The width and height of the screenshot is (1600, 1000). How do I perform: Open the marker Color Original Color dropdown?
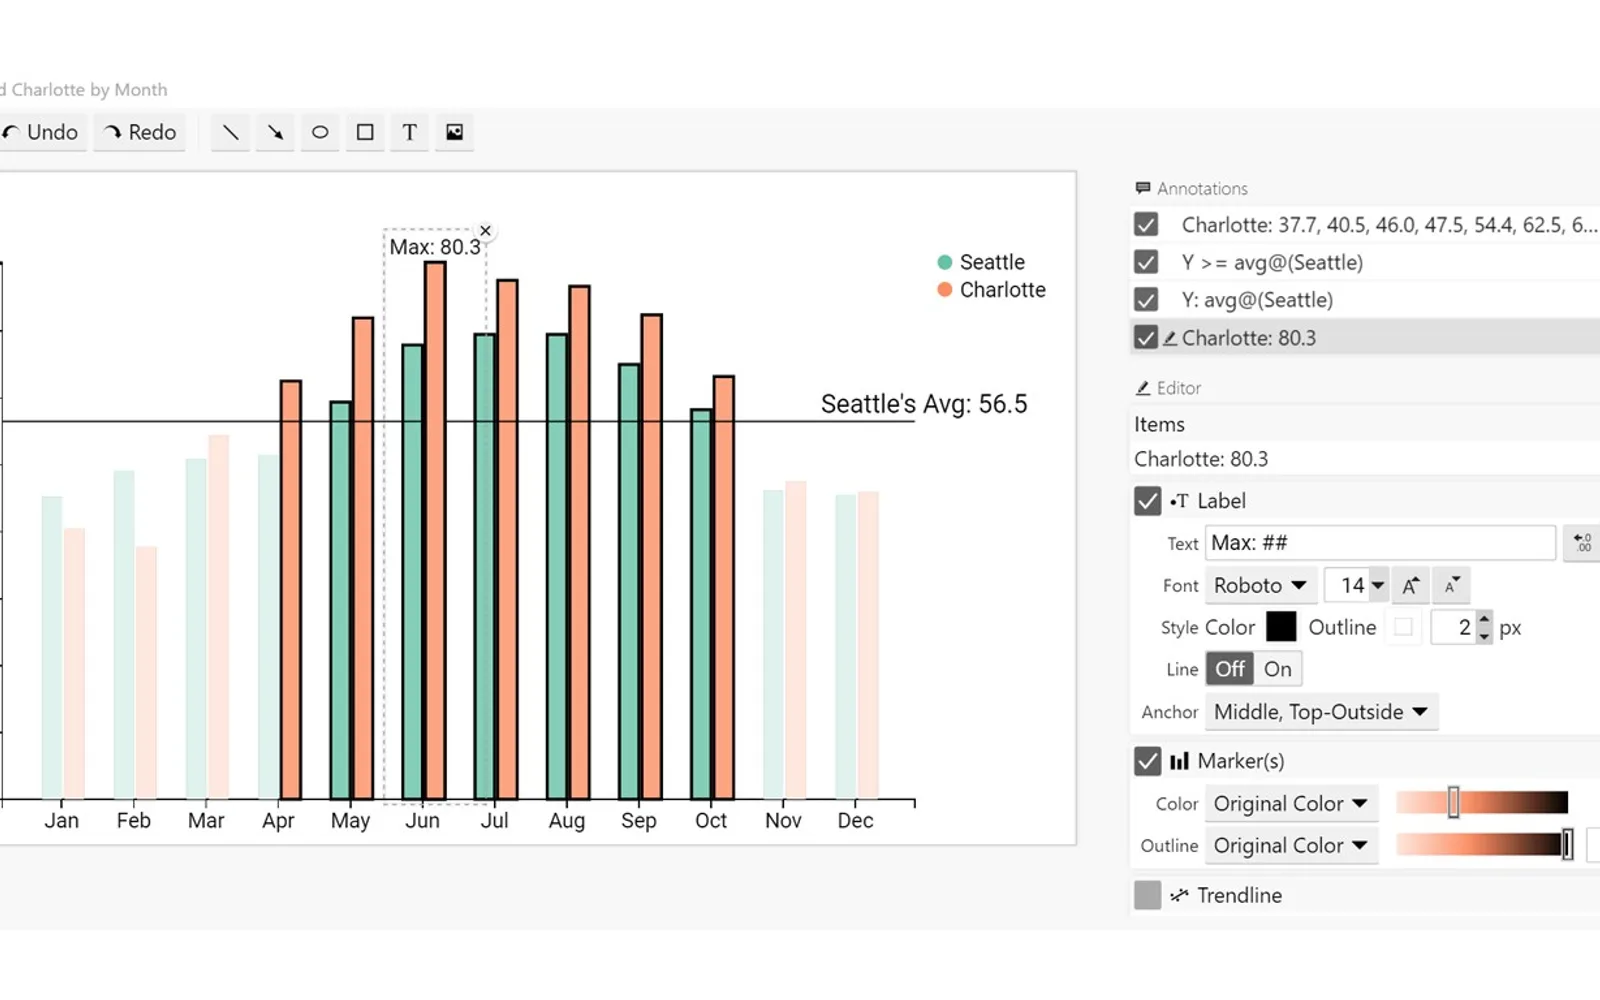pyautogui.click(x=1291, y=804)
